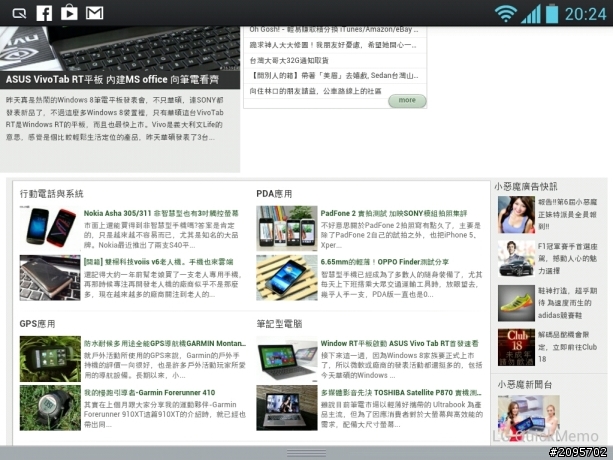Click the OPPO Finder phone thumbnail
Screen dimensions: 613x460
coord(287,278)
